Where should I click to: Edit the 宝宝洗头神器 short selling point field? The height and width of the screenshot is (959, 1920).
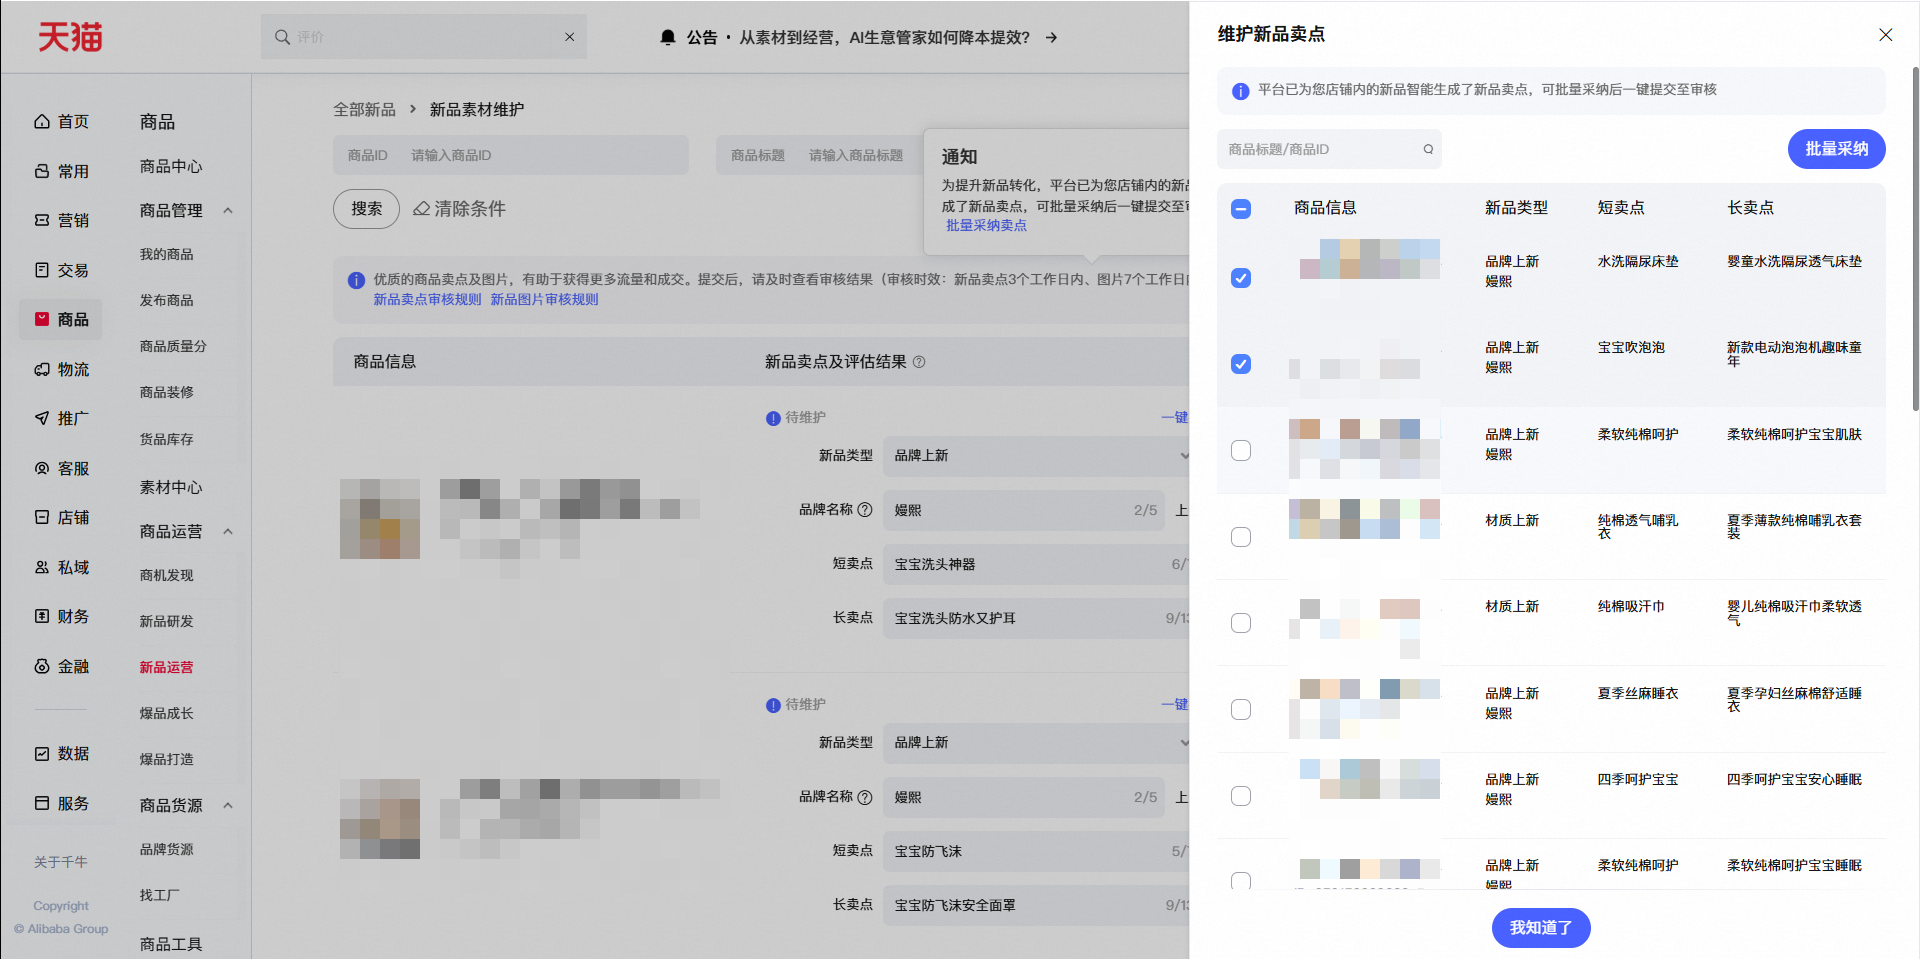coord(1036,564)
